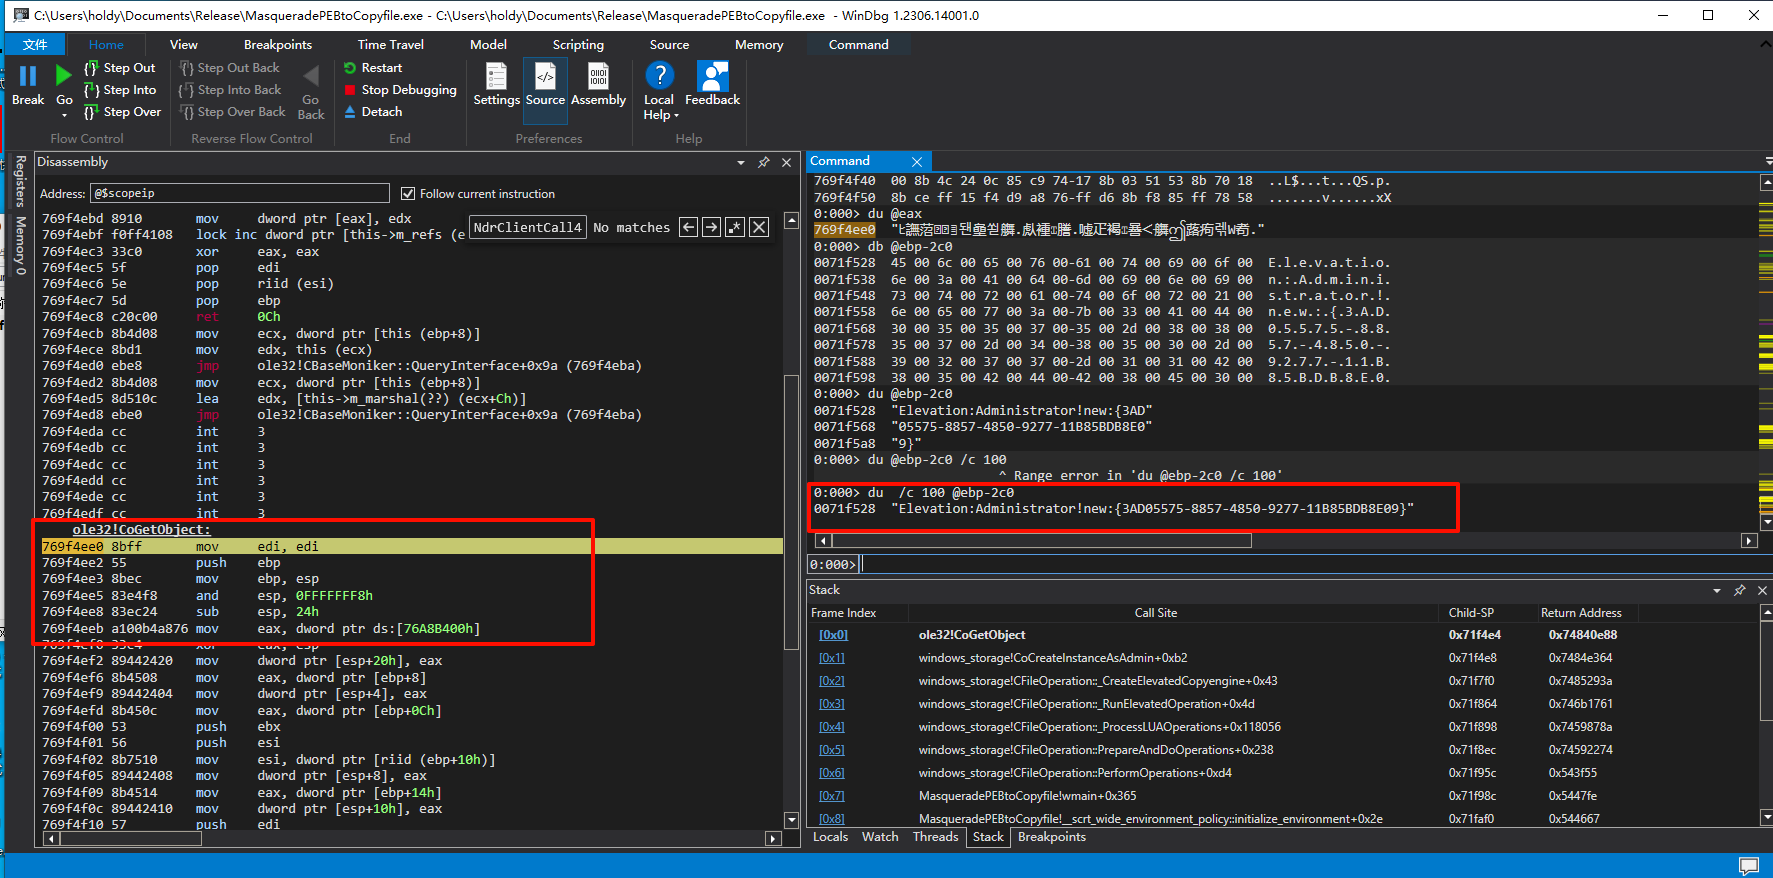
Task: Expand the Go button dropdown arrow
Action: tap(64, 115)
